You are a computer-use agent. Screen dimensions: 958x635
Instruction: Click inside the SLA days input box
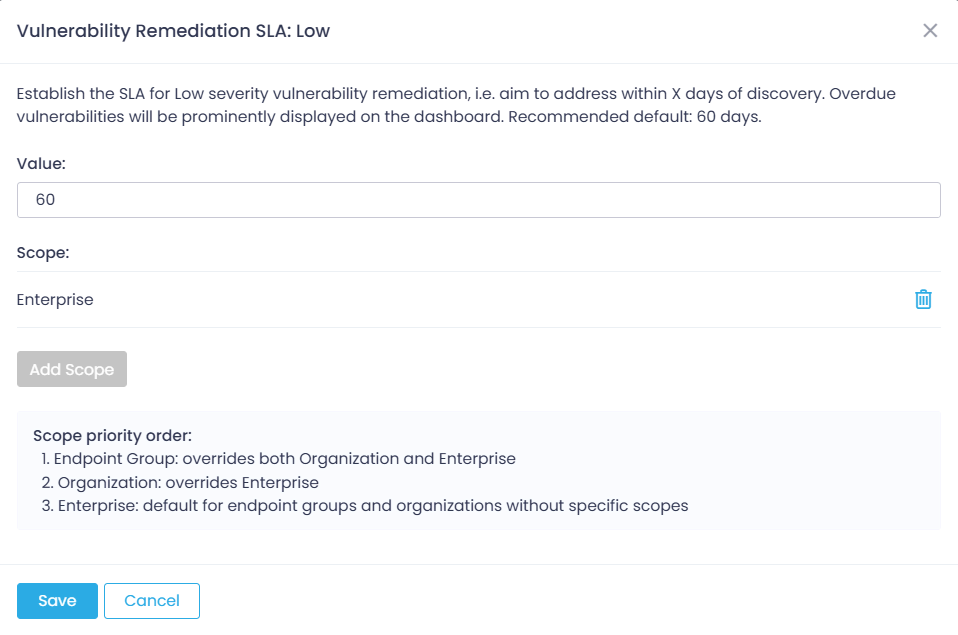pyautogui.click(x=478, y=199)
